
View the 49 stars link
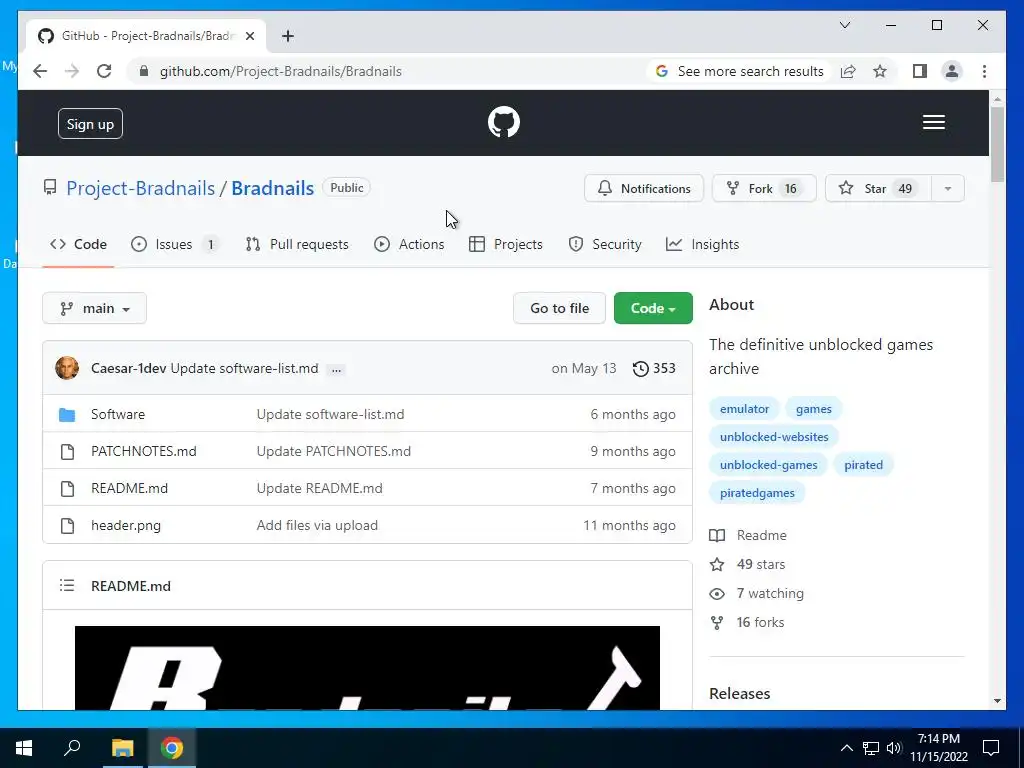point(748,564)
